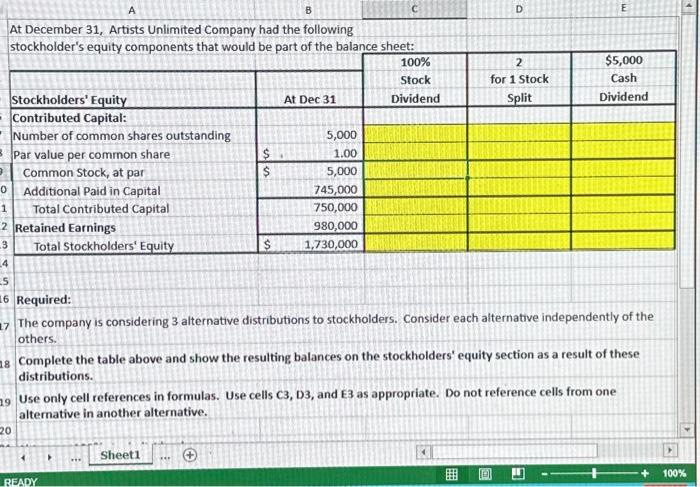Select the 100% Stock Dividend header
The height and width of the screenshot is (487, 700).
click(x=415, y=80)
